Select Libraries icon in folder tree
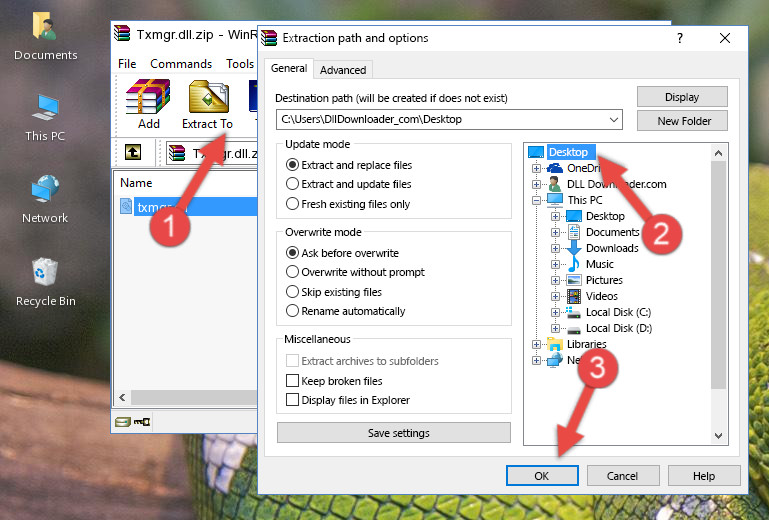This screenshot has height=520, width=769. click(x=555, y=344)
